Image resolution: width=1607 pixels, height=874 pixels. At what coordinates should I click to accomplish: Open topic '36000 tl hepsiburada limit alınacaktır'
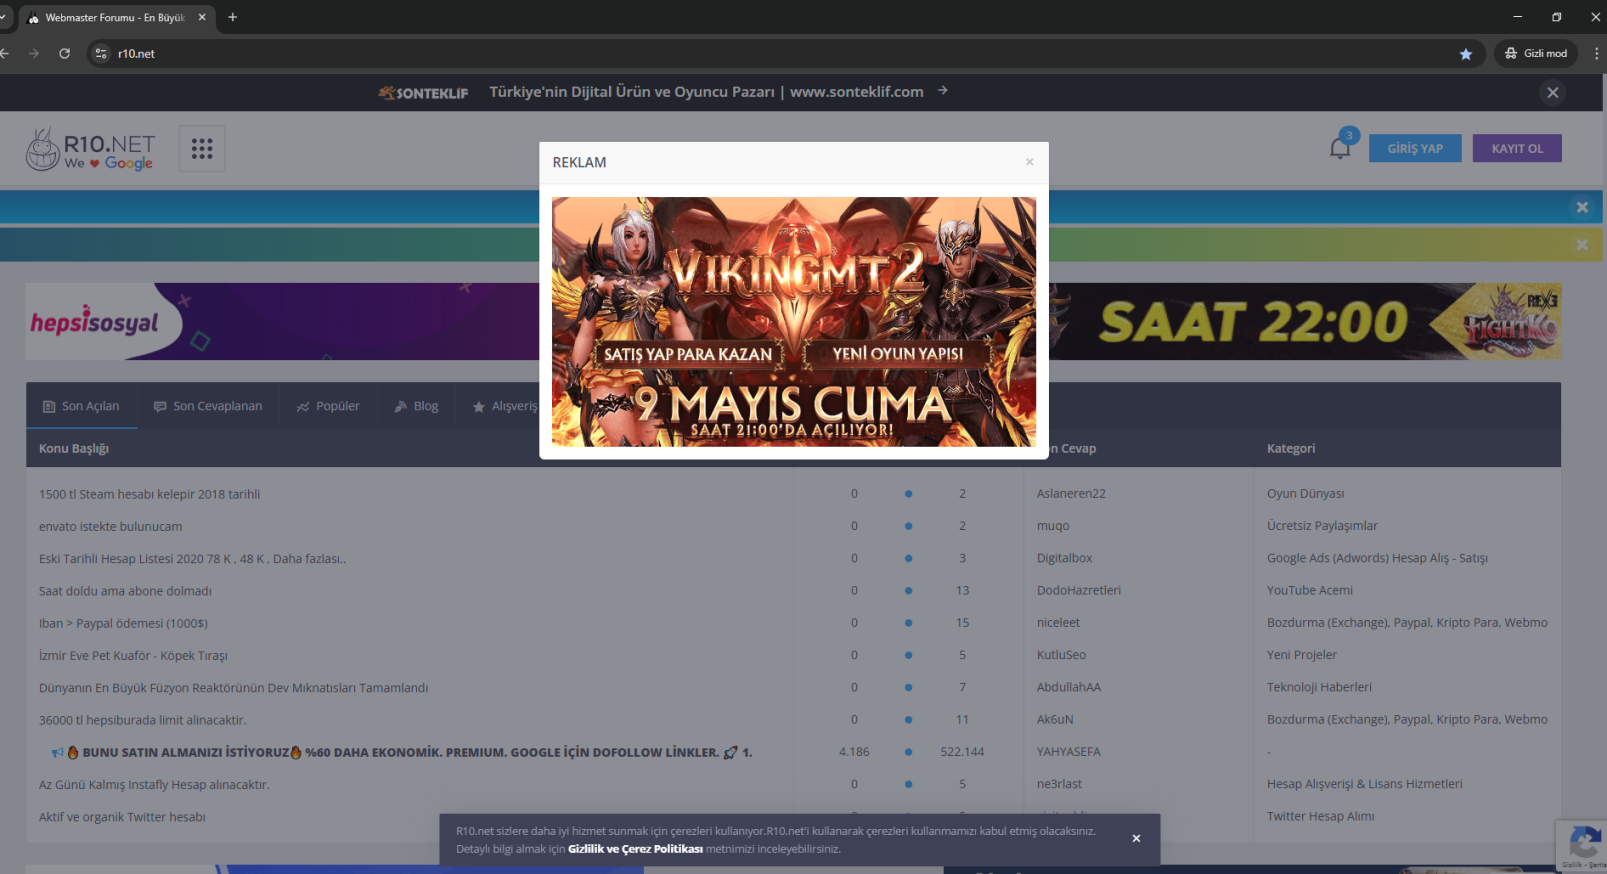(142, 720)
